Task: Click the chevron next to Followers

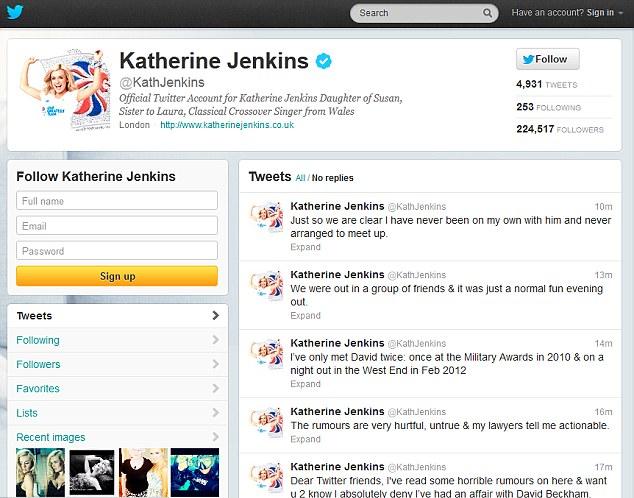Action: (x=216, y=364)
